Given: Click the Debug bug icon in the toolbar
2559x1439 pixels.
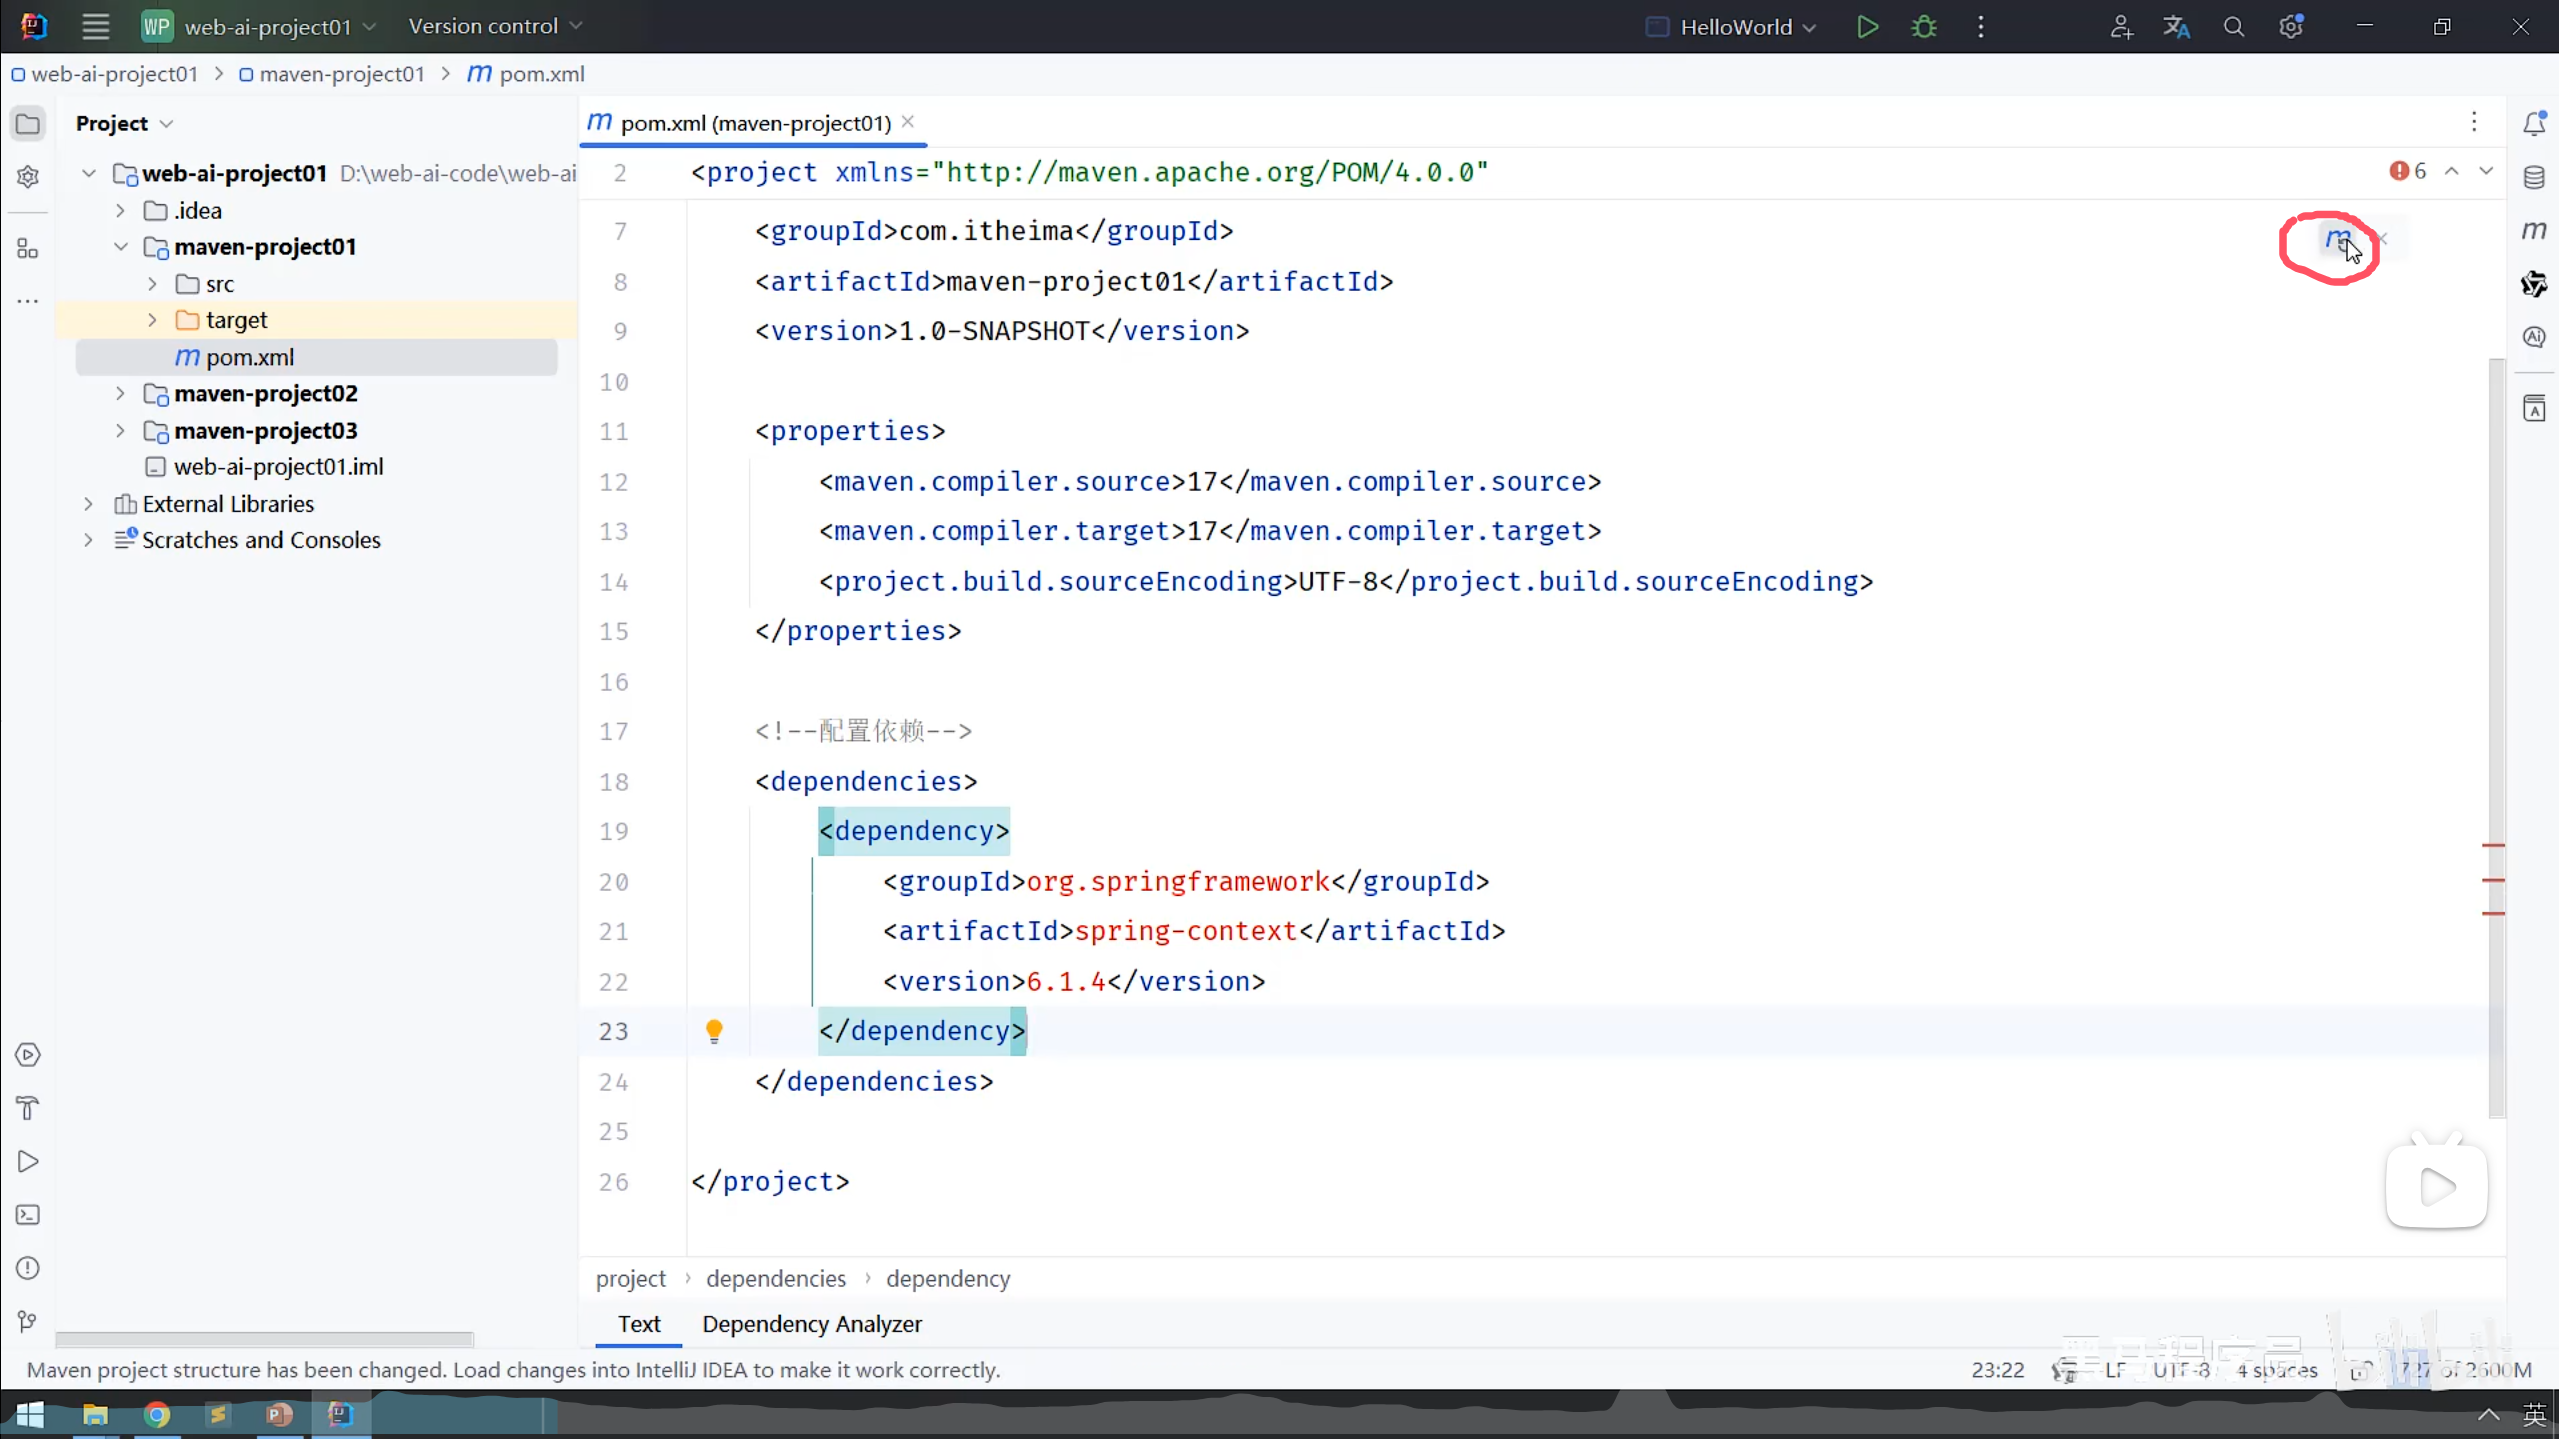Looking at the screenshot, I should (1923, 27).
